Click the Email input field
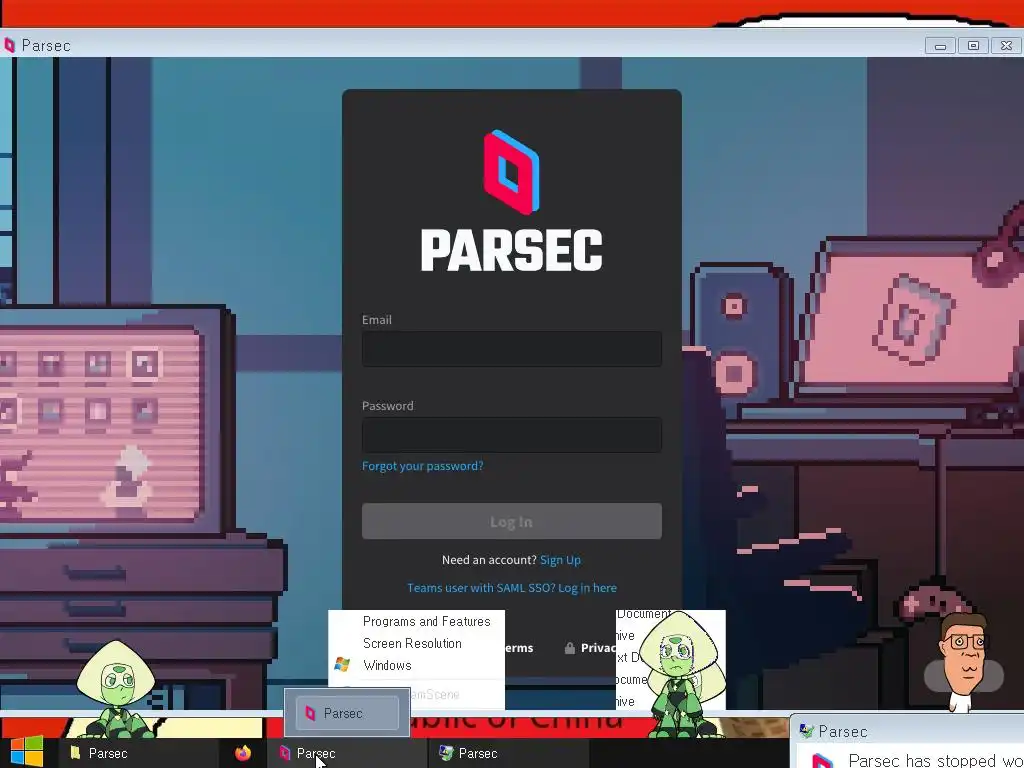Screen dimensions: 1024x768 [x=511, y=349]
